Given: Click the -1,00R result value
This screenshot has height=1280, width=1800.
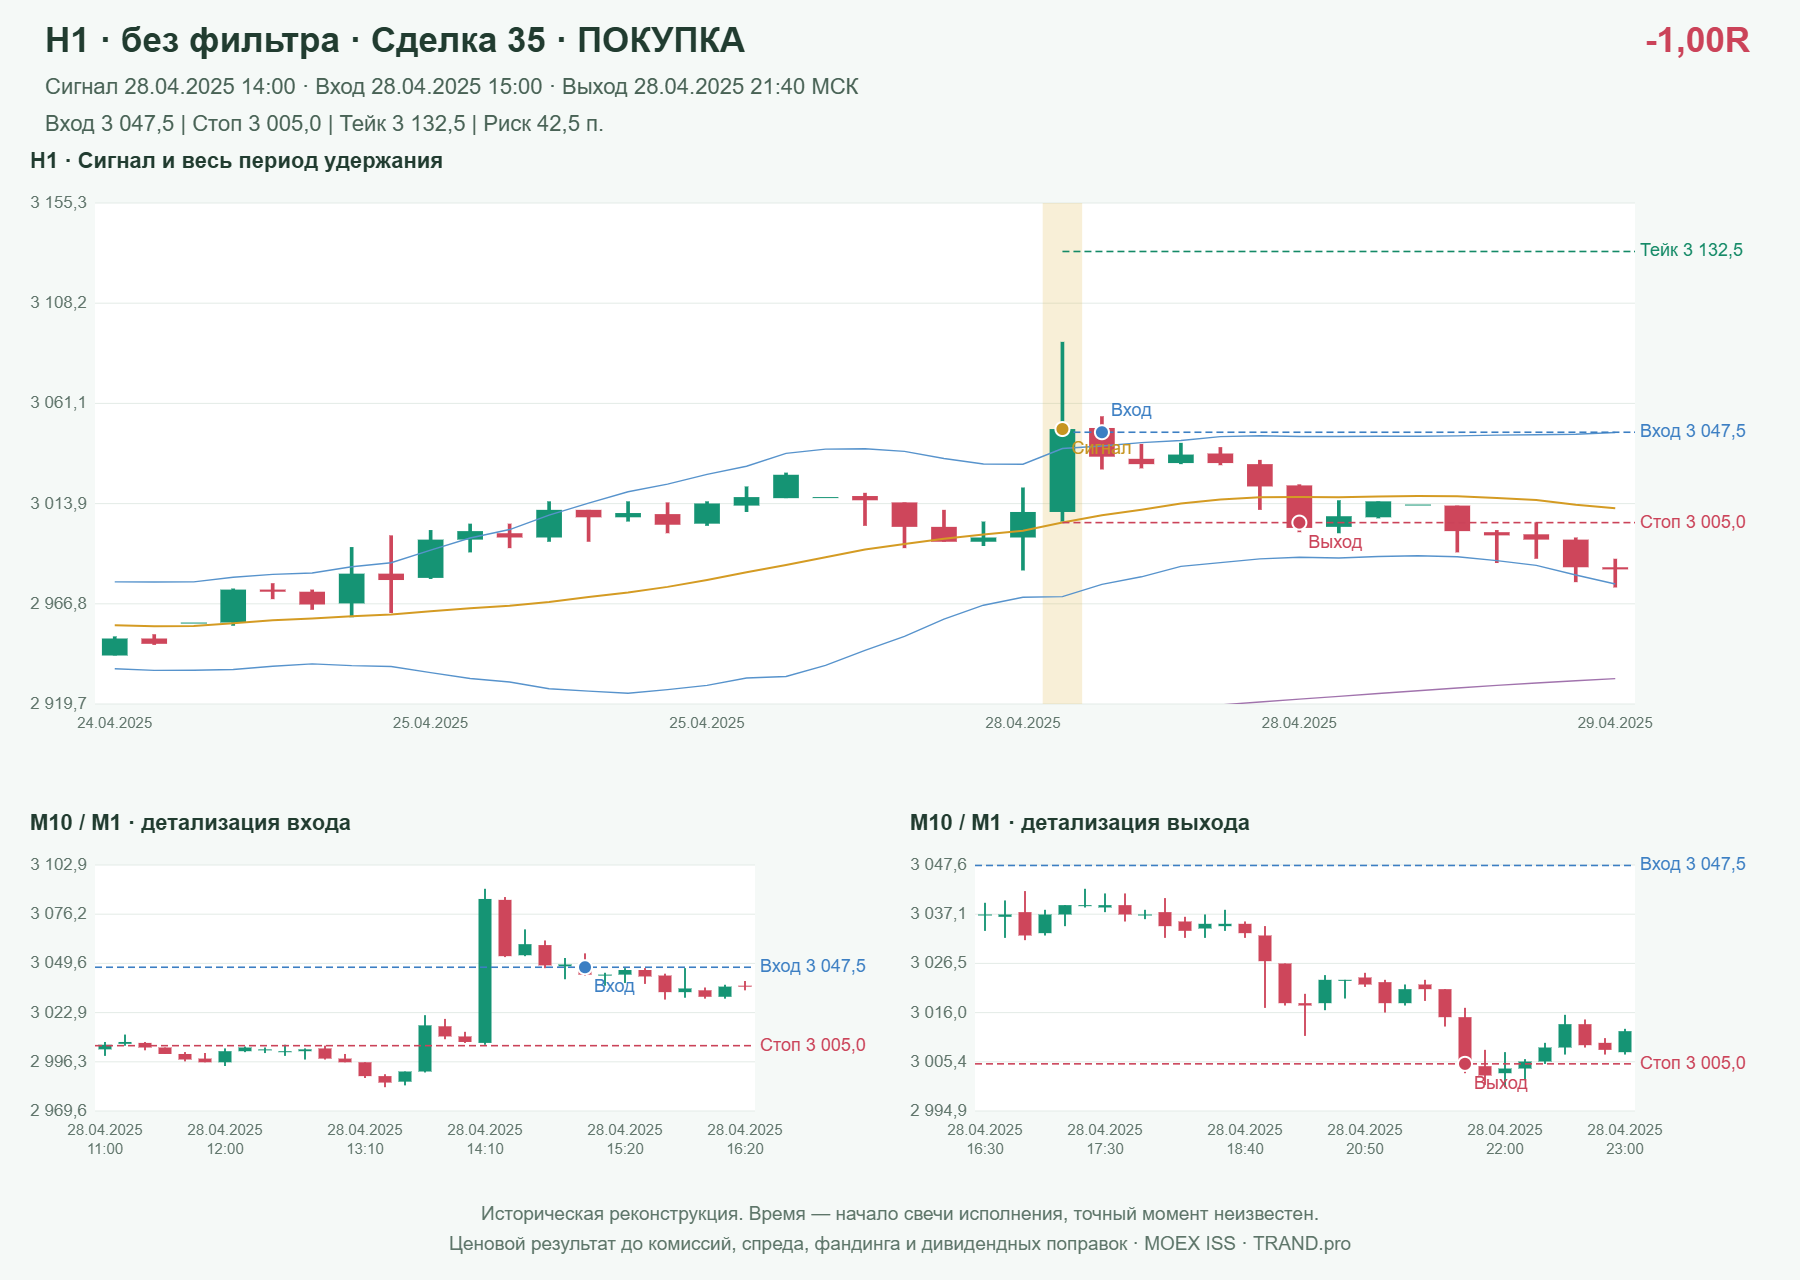Looking at the screenshot, I should pos(1697,40).
